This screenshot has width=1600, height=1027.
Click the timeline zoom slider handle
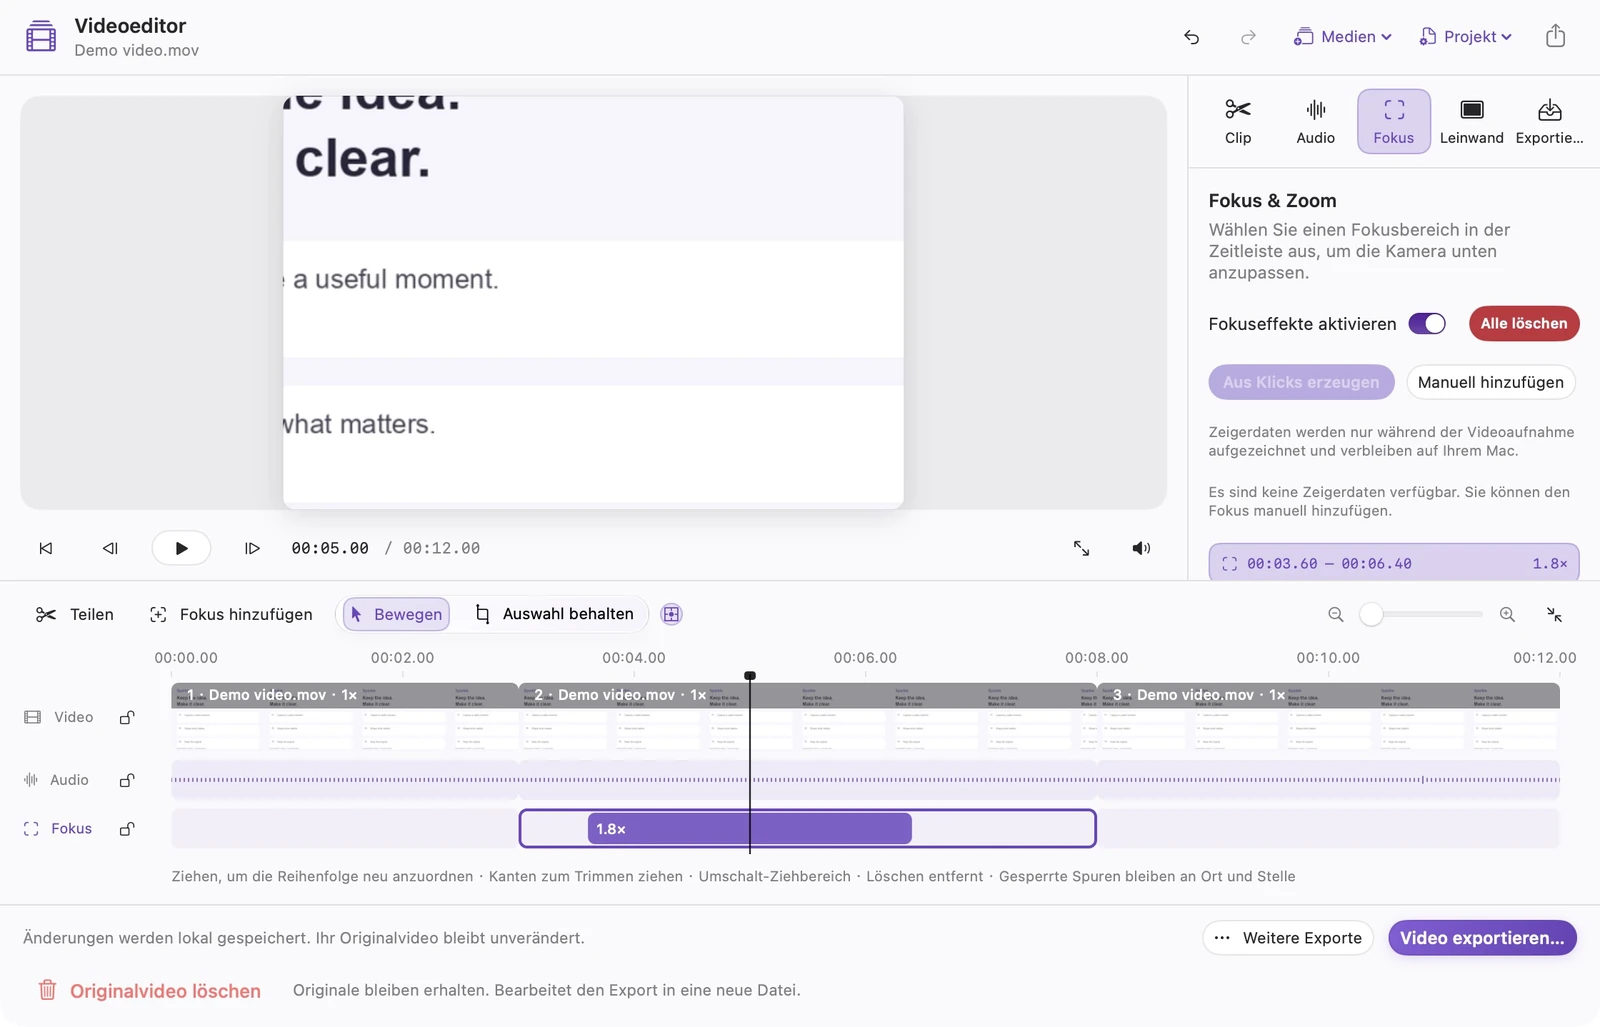pos(1371,614)
